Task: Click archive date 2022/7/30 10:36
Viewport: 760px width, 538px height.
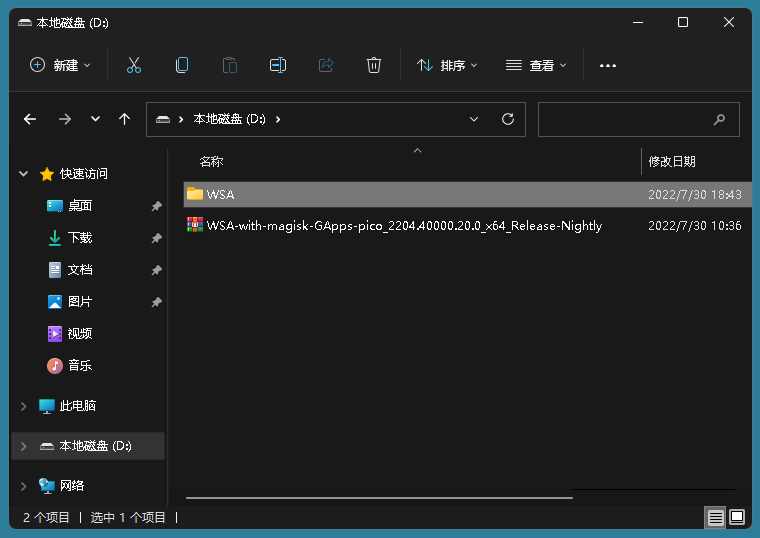Action: click(695, 226)
